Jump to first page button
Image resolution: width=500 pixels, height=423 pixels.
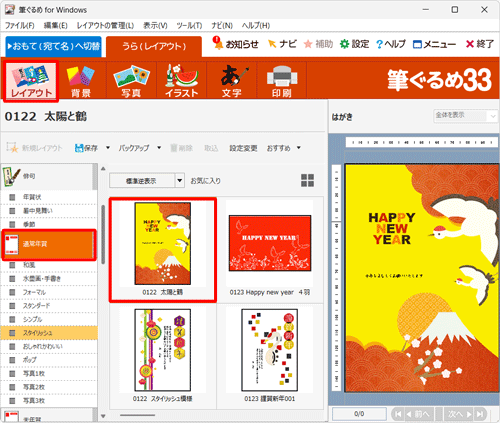pyautogui.click(x=398, y=414)
